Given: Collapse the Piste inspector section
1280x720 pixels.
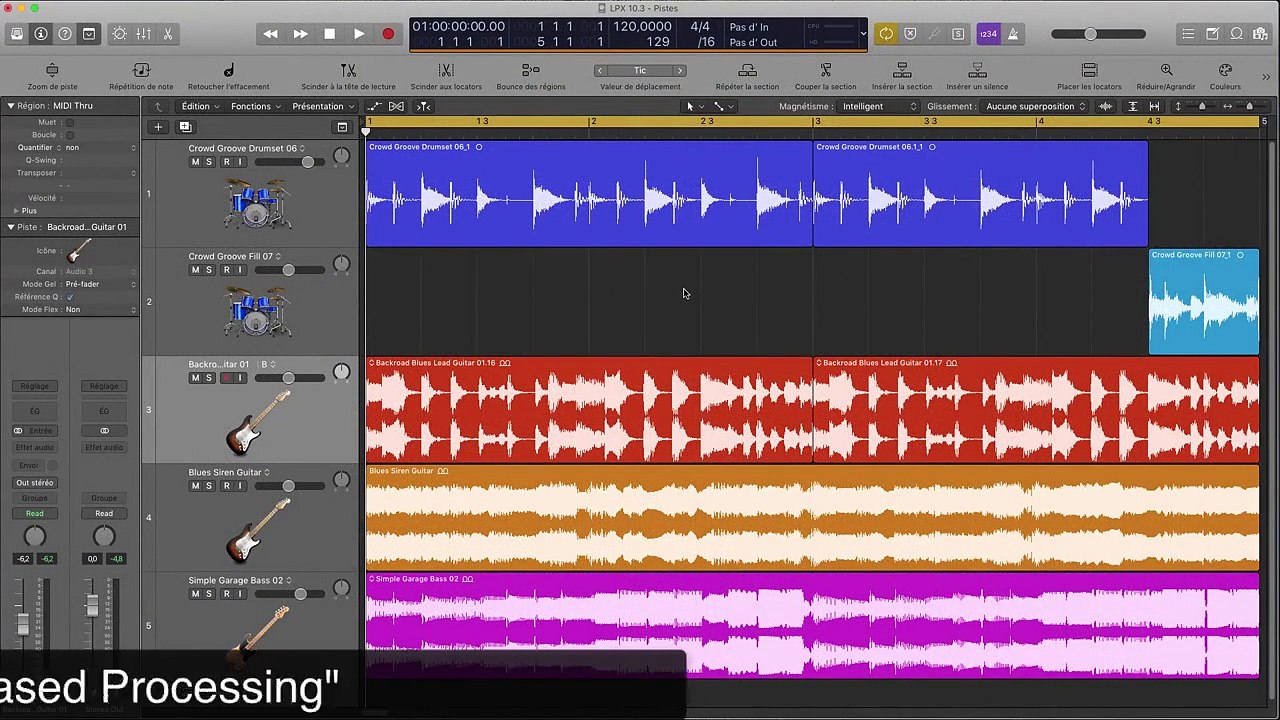Looking at the screenshot, I should point(10,227).
